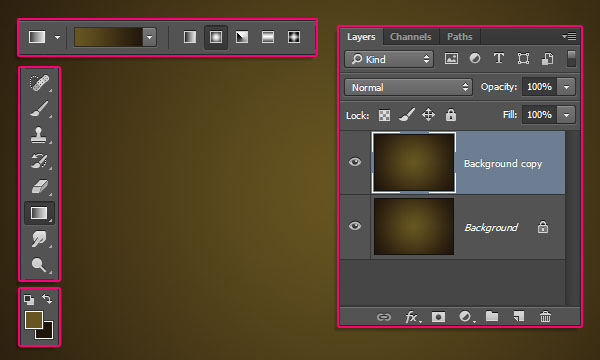
Task: Expand the gradient picker arrow
Action: point(149,37)
